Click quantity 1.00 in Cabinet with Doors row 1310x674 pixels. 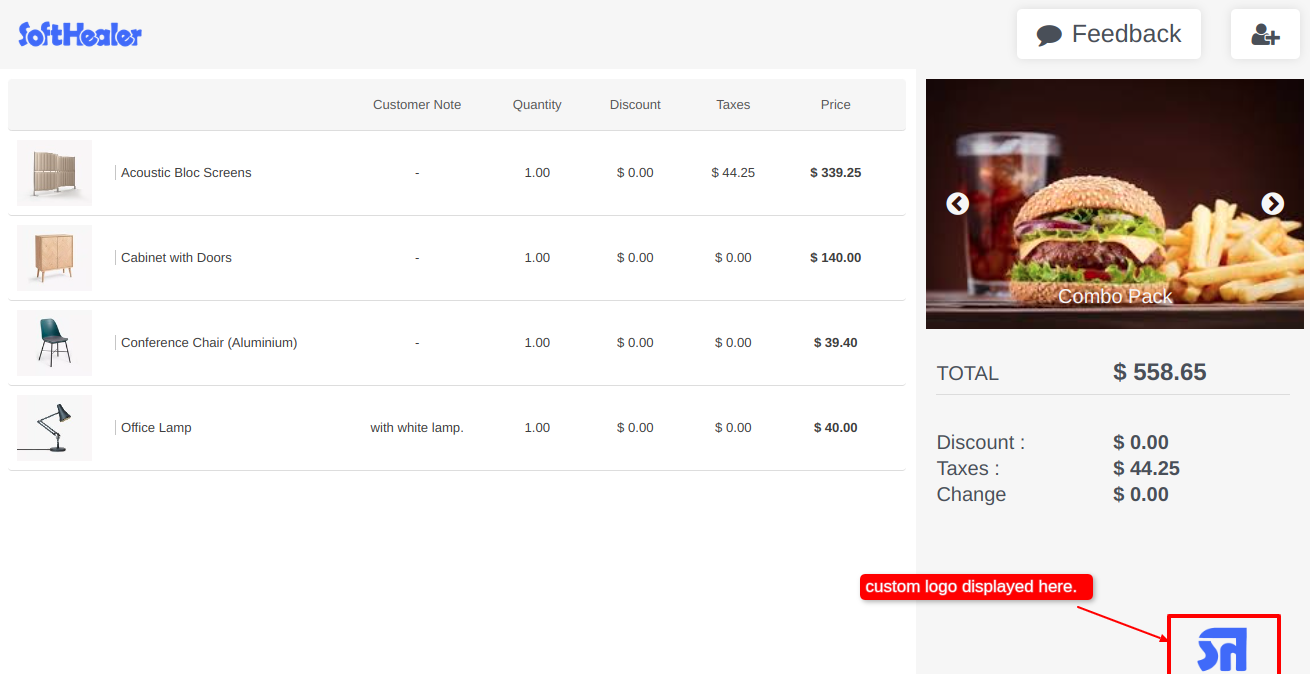537,258
